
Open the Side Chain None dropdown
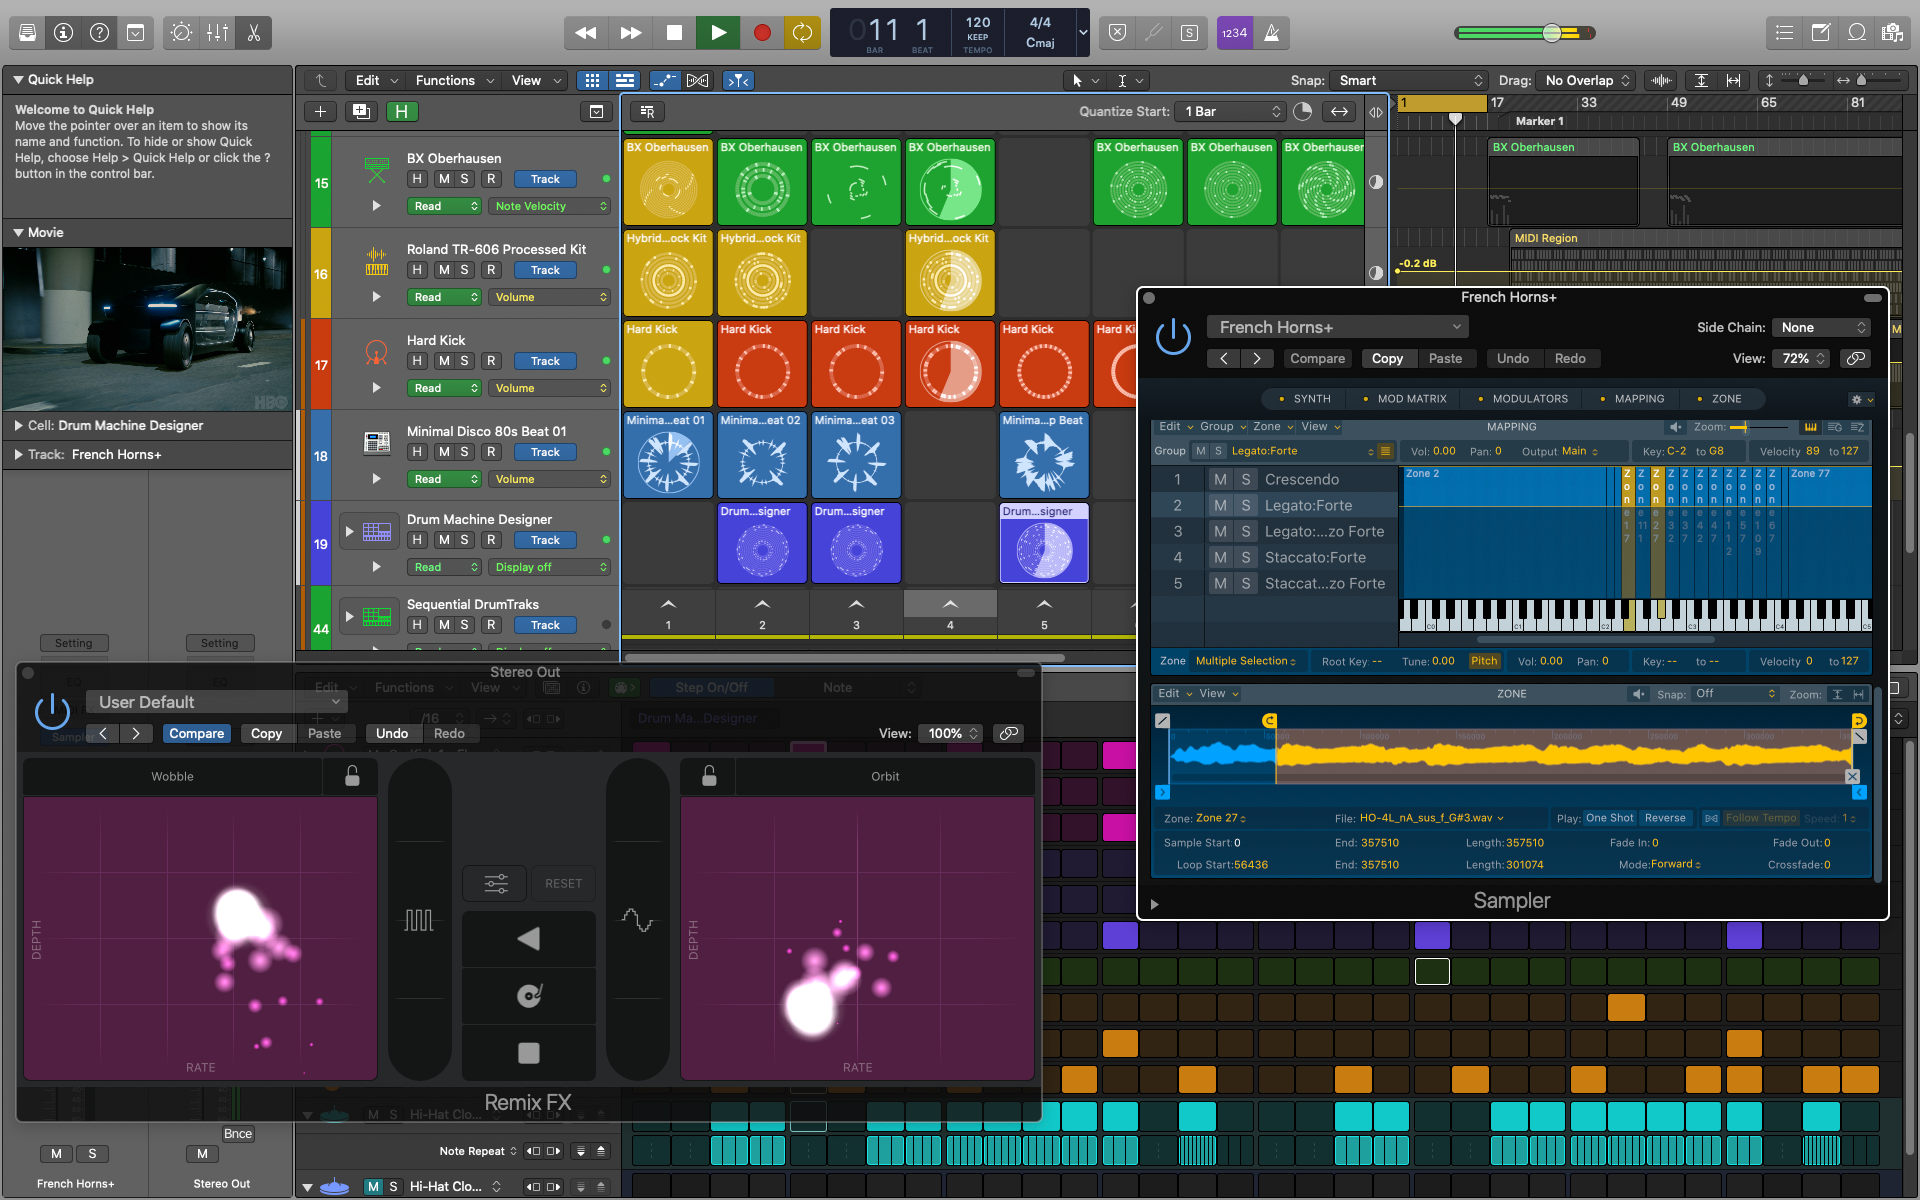click(x=1821, y=327)
